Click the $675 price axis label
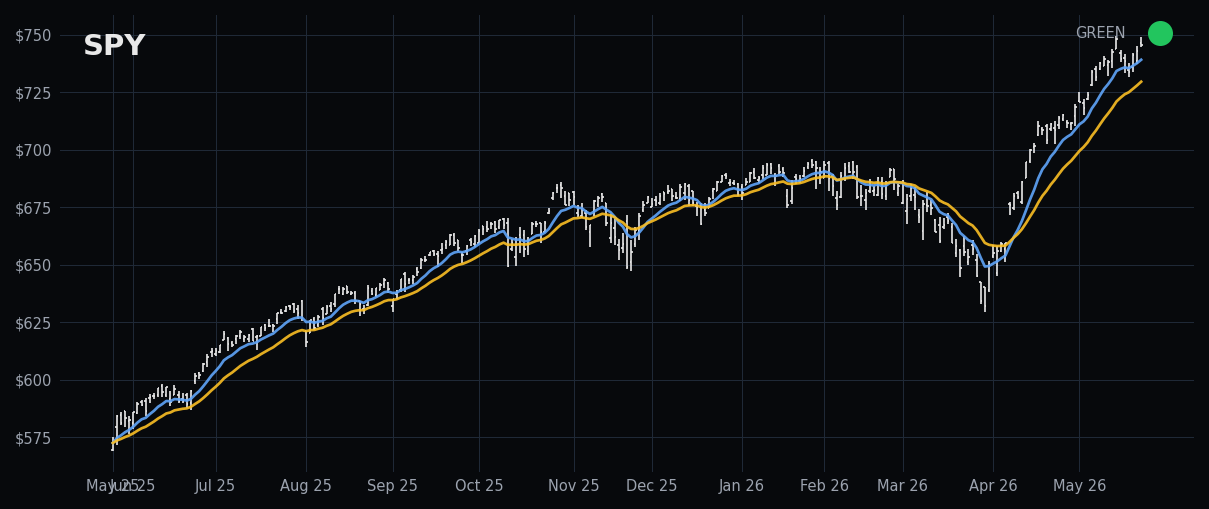Viewport: 1209px width, 509px height. pos(33,207)
